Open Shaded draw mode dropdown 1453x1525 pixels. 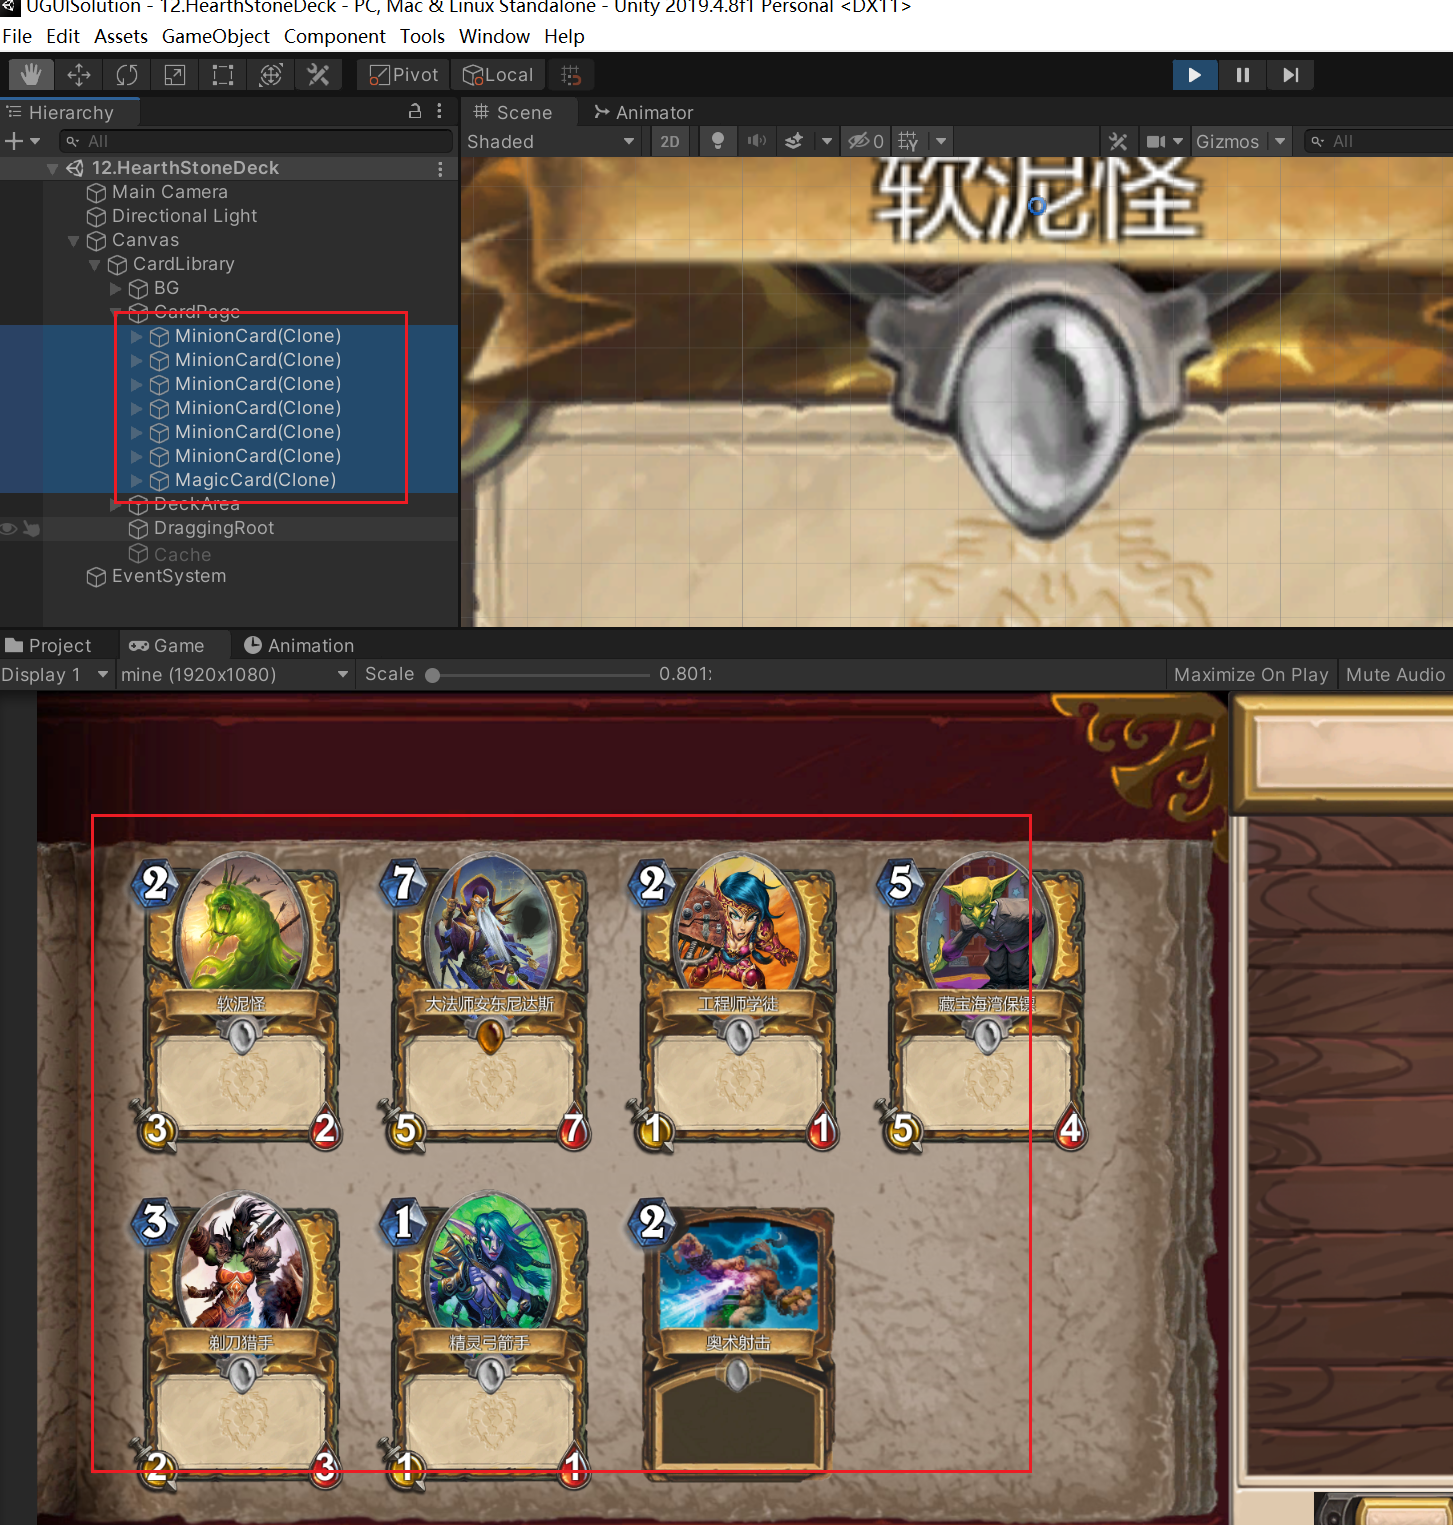tap(551, 142)
